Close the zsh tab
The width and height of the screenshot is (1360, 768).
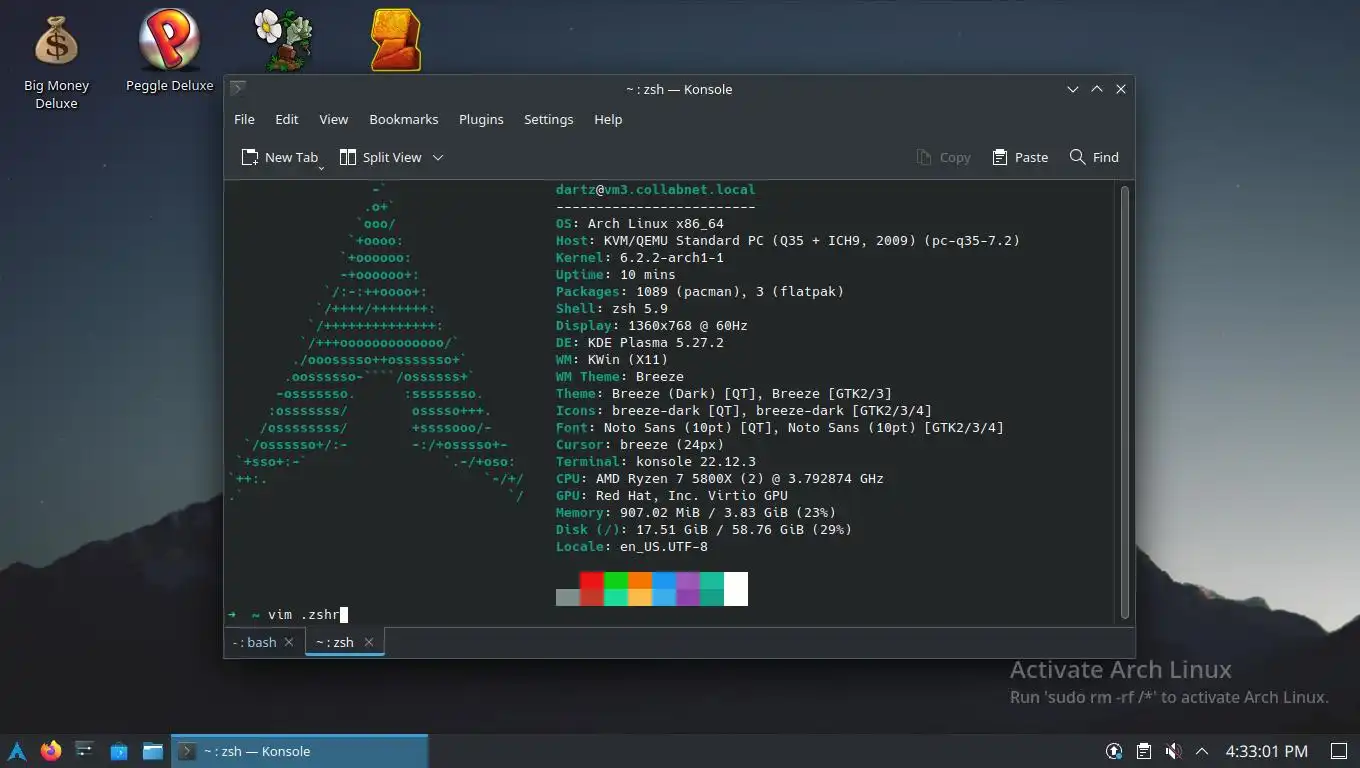coord(368,642)
